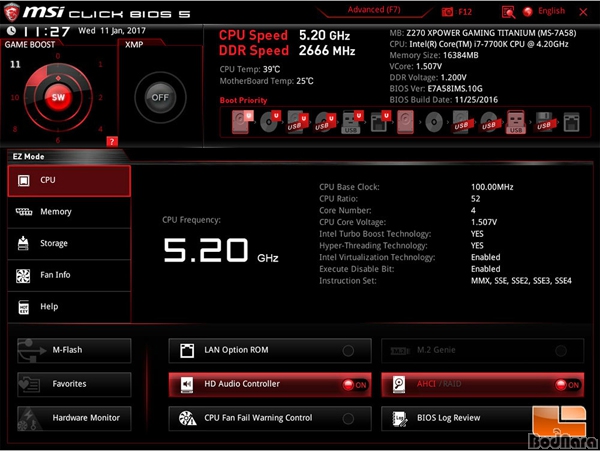The width and height of the screenshot is (600, 451).
Task: Click the CPU Fan Fail warning fan icon
Action: point(188,418)
